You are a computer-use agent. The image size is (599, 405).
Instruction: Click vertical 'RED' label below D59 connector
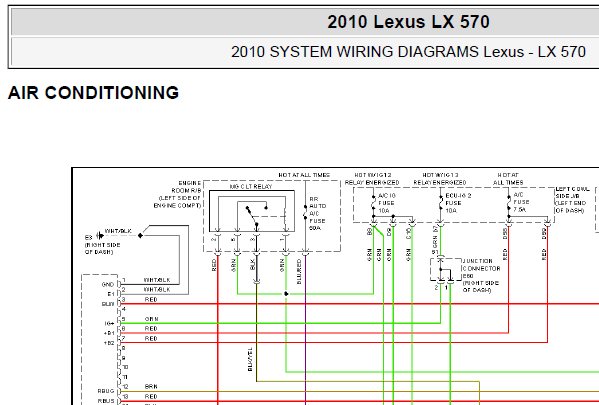click(544, 255)
